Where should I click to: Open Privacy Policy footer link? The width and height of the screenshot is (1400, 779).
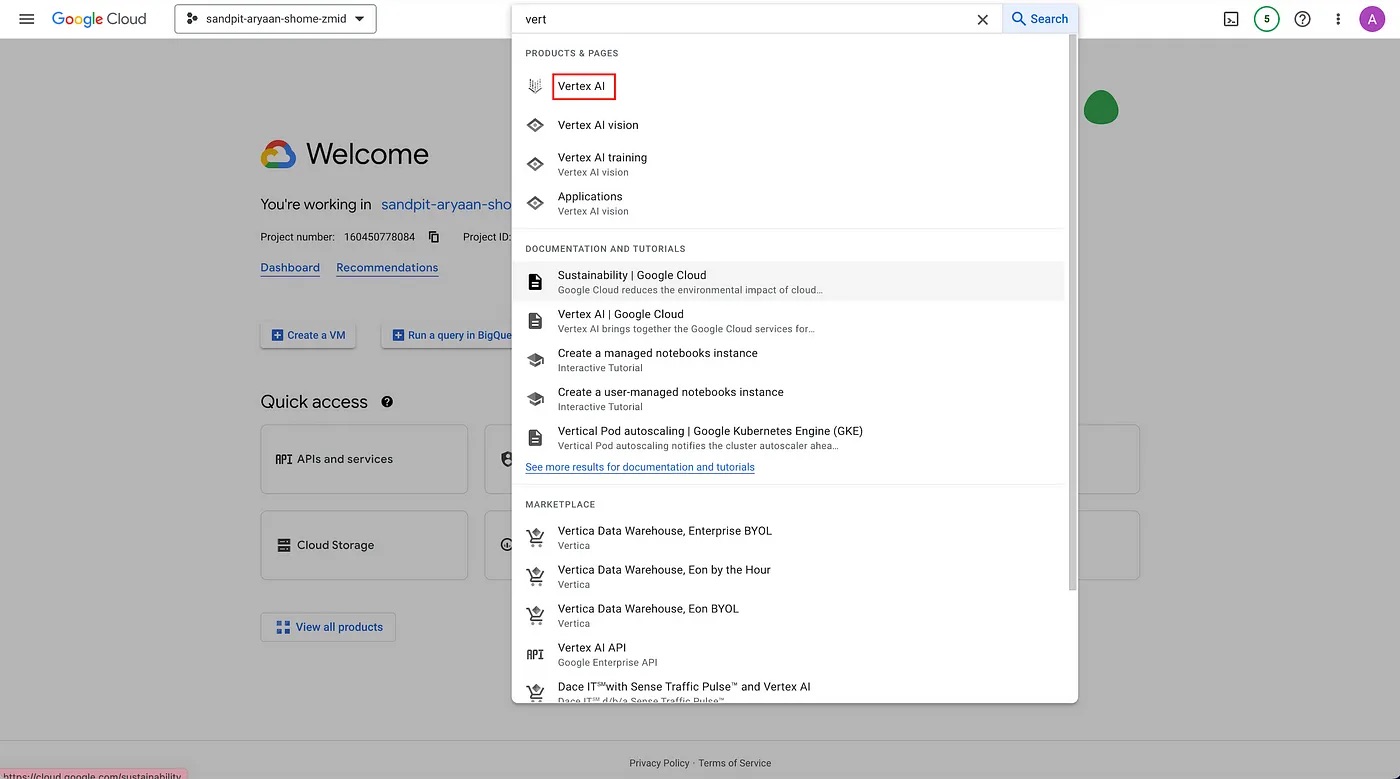pos(659,763)
